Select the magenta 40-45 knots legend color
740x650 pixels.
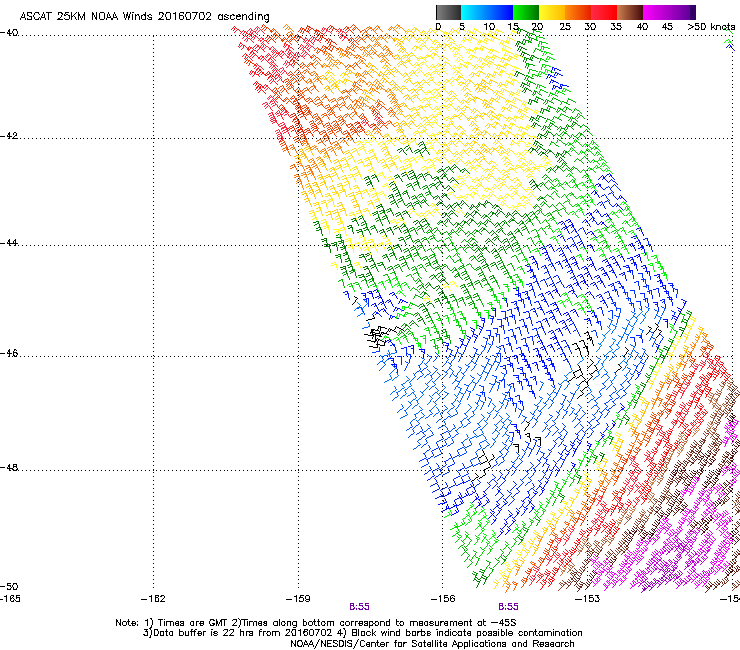coord(656,12)
